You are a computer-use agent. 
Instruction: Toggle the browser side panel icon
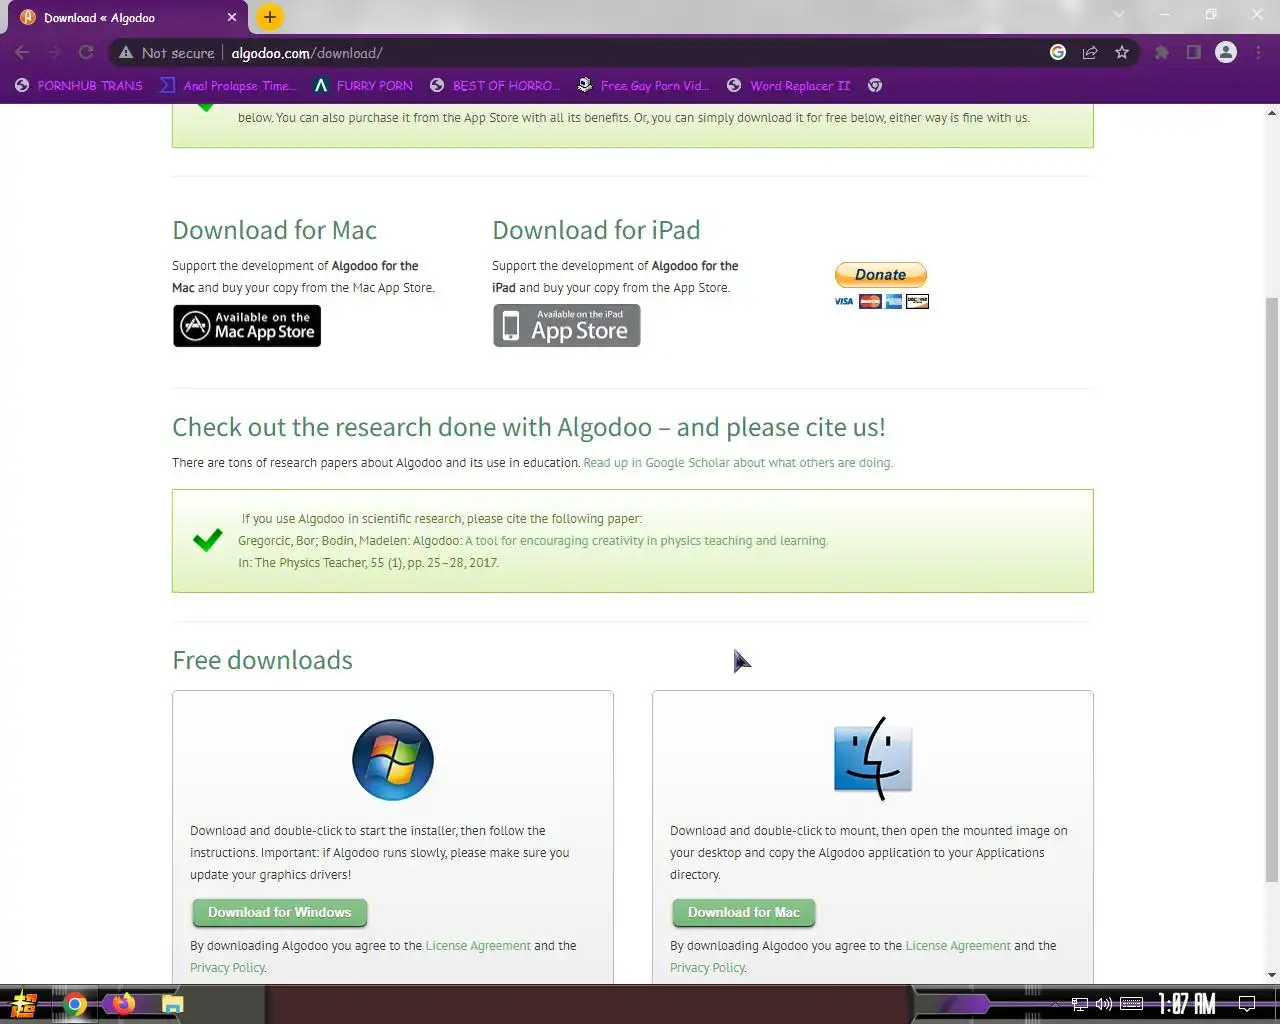tap(1194, 53)
